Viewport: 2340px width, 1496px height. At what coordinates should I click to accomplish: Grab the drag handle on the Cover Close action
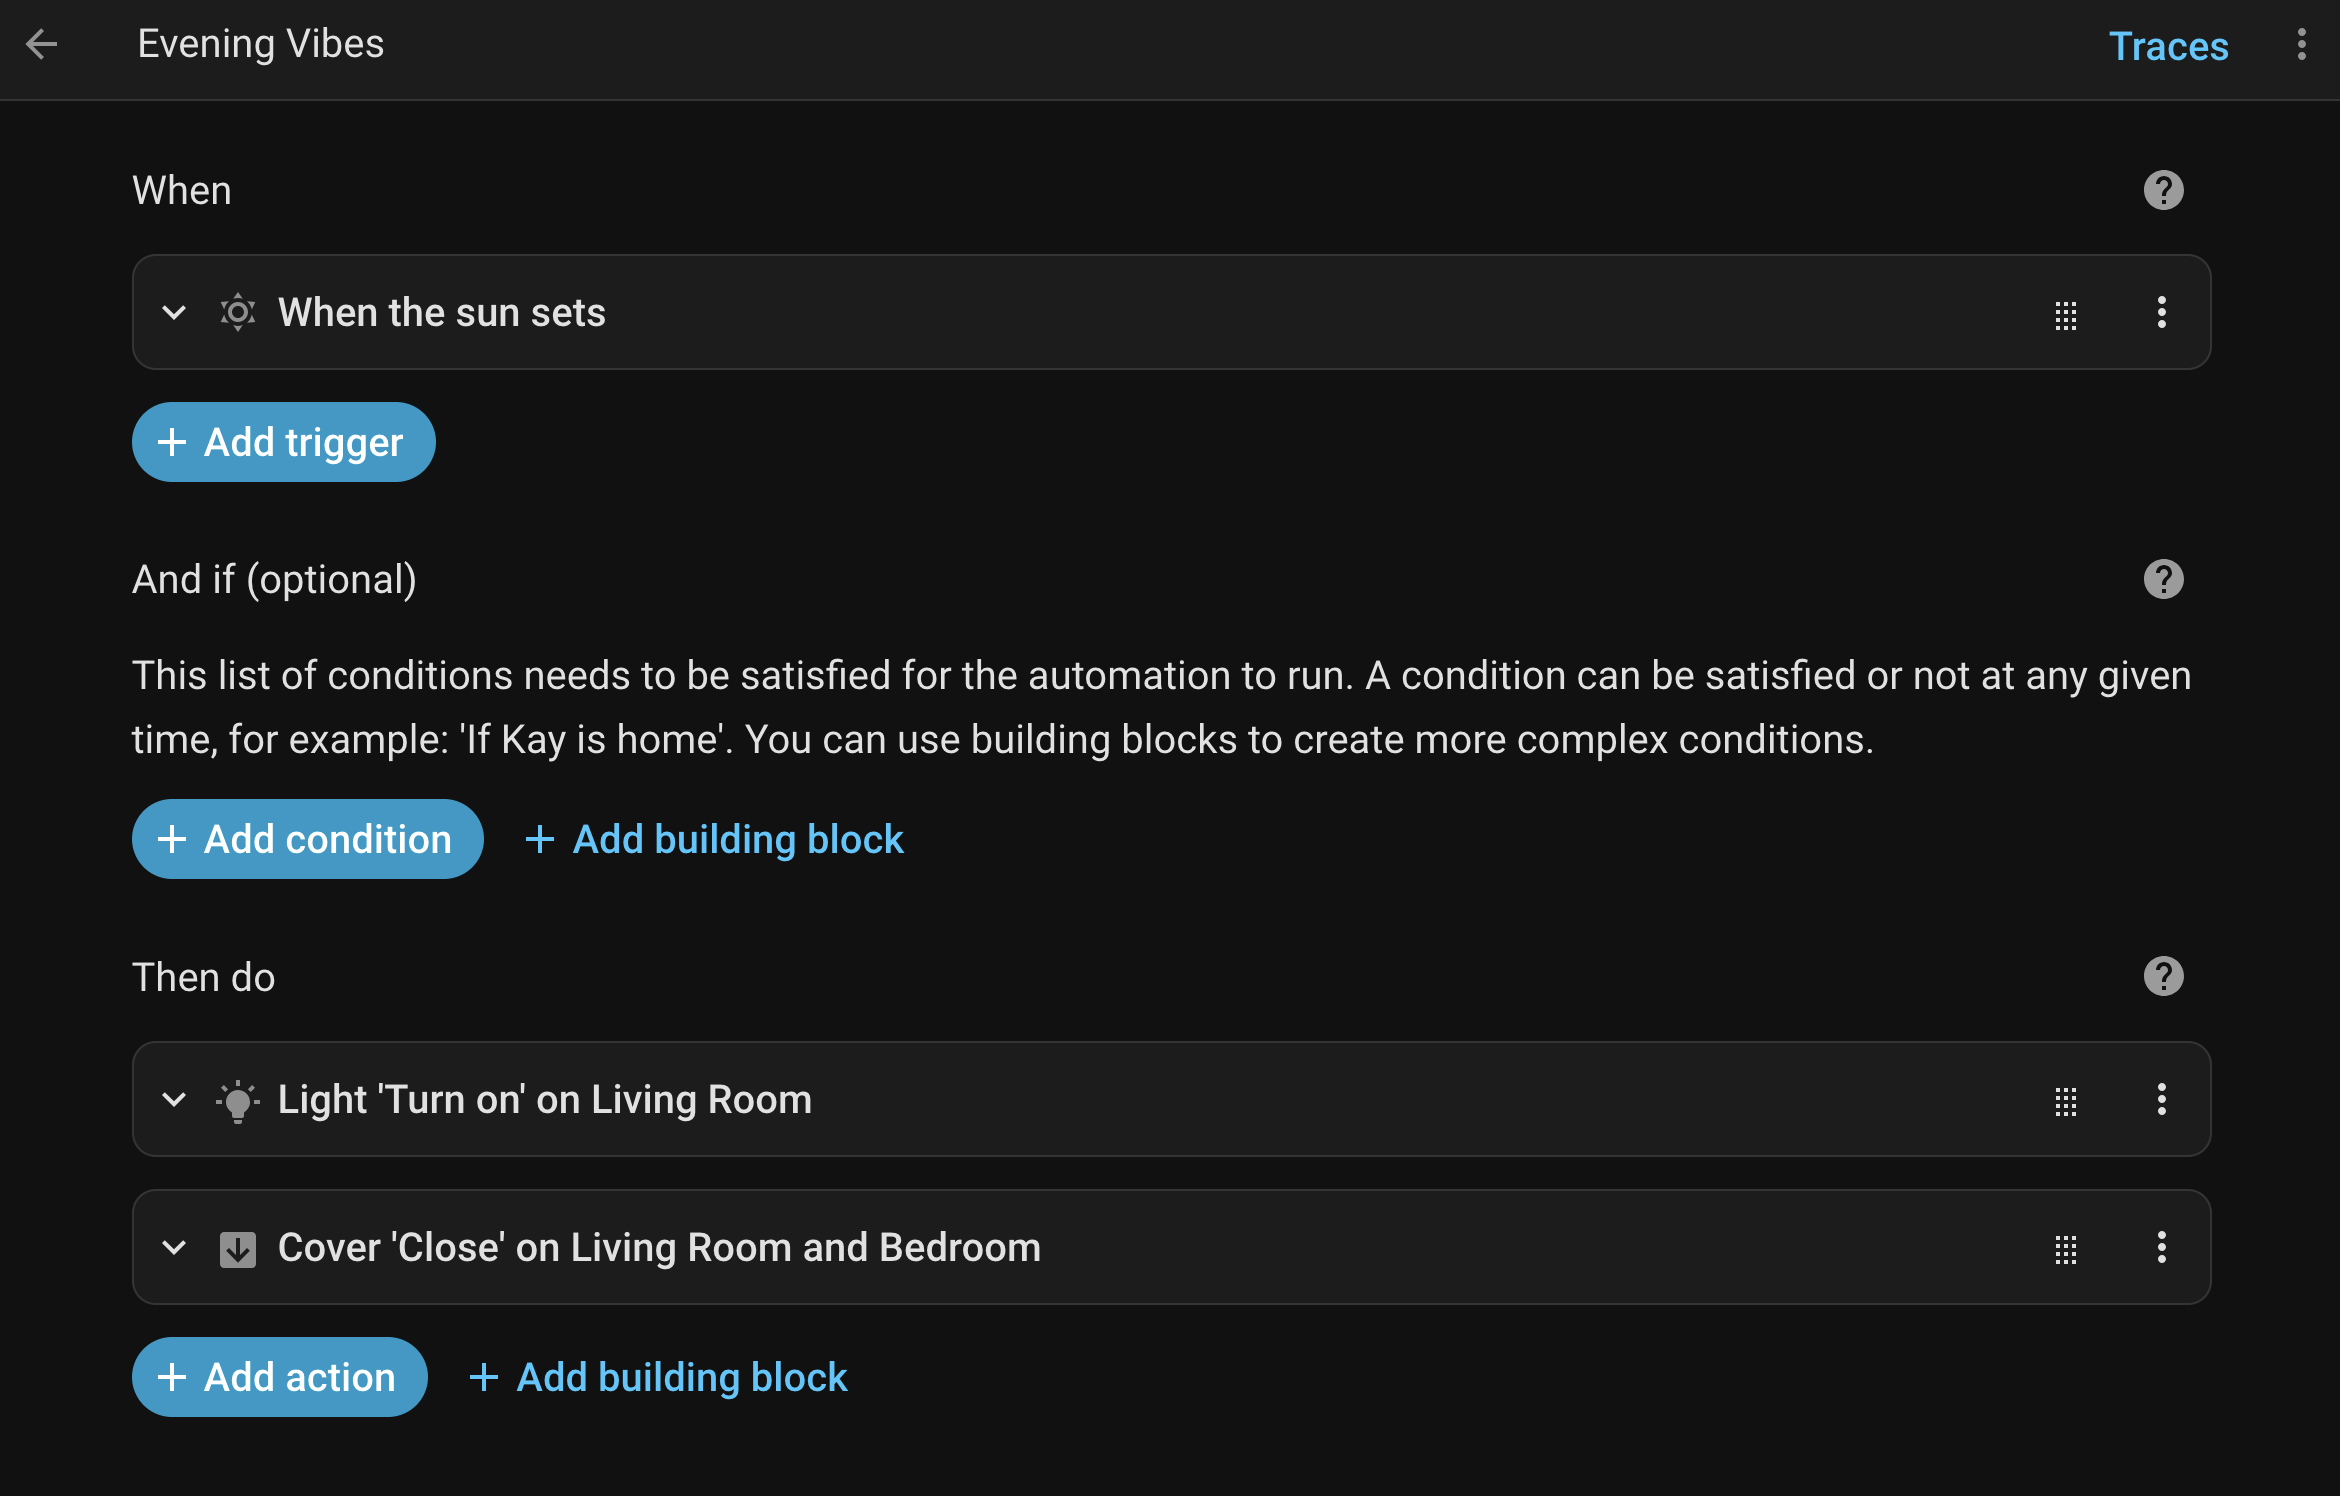tap(2066, 1249)
